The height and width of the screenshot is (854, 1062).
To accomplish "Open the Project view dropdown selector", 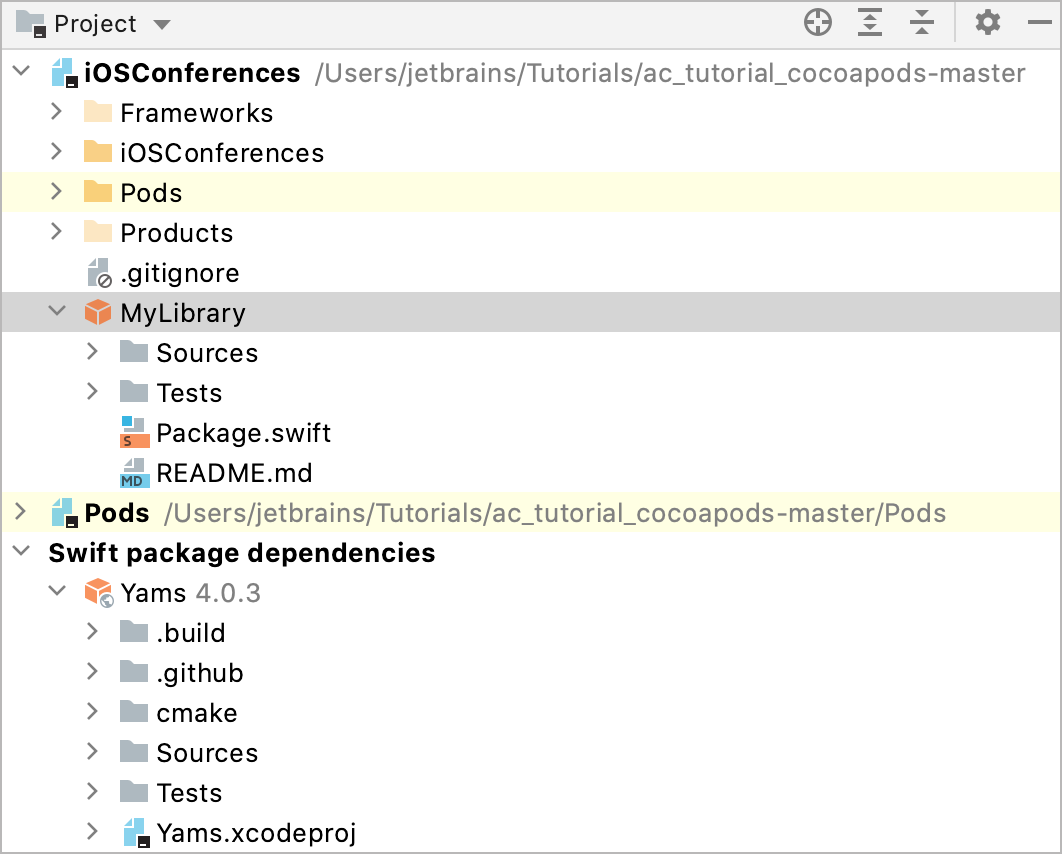I will [x=163, y=24].
